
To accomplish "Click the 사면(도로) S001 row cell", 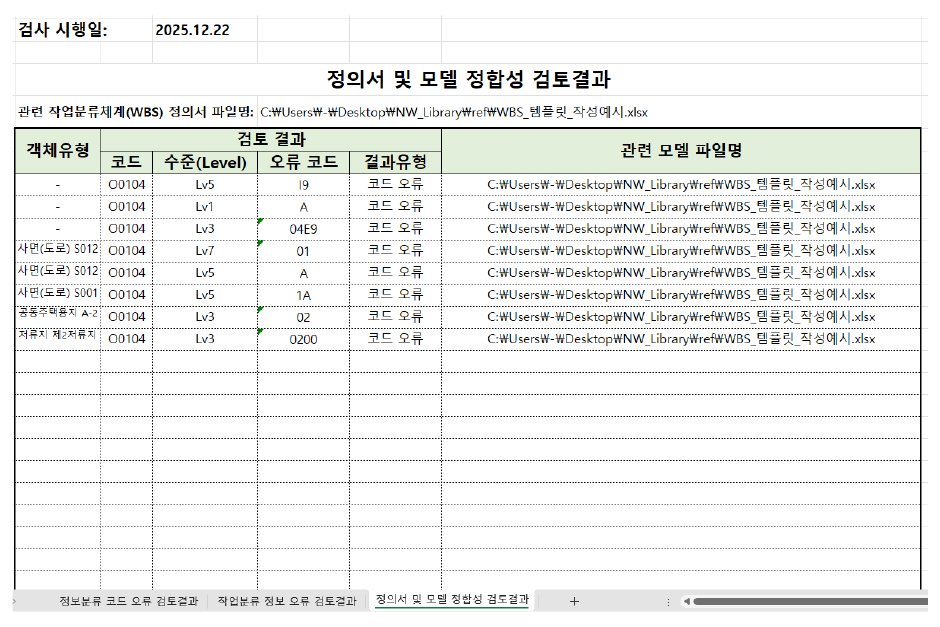I will pos(55,292).
